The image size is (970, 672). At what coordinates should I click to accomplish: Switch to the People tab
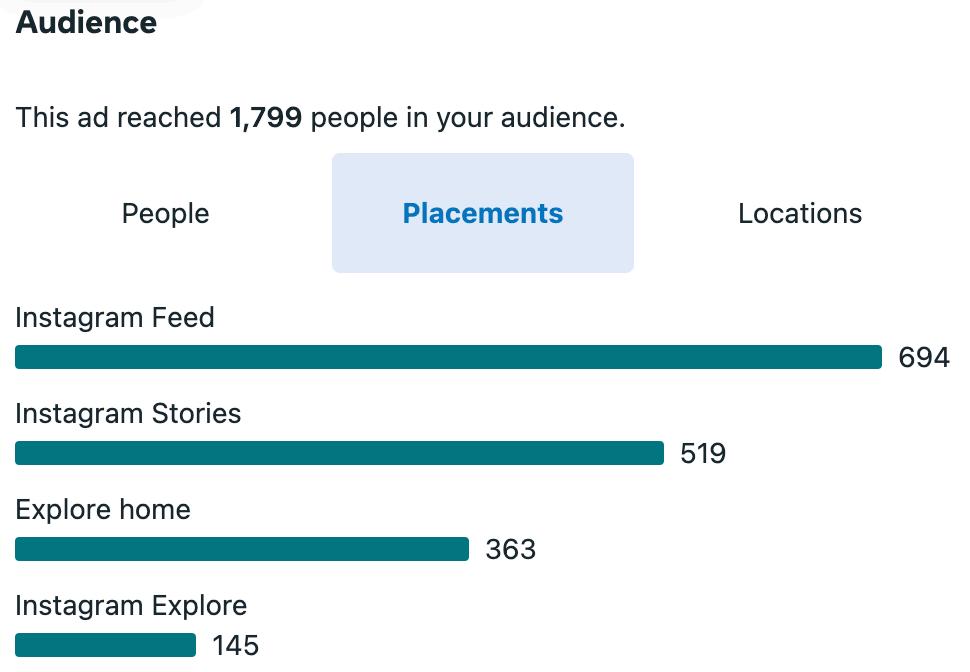(x=166, y=213)
